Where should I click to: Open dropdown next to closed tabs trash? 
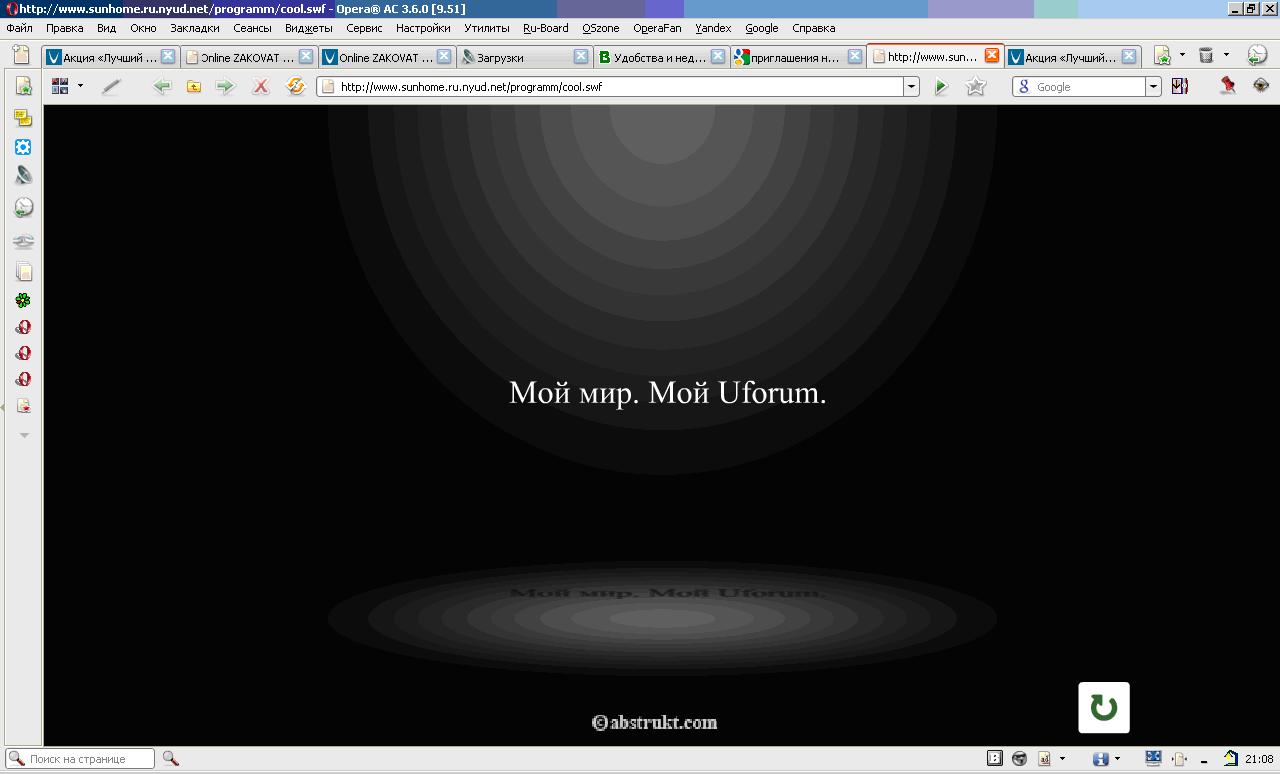(1226, 56)
